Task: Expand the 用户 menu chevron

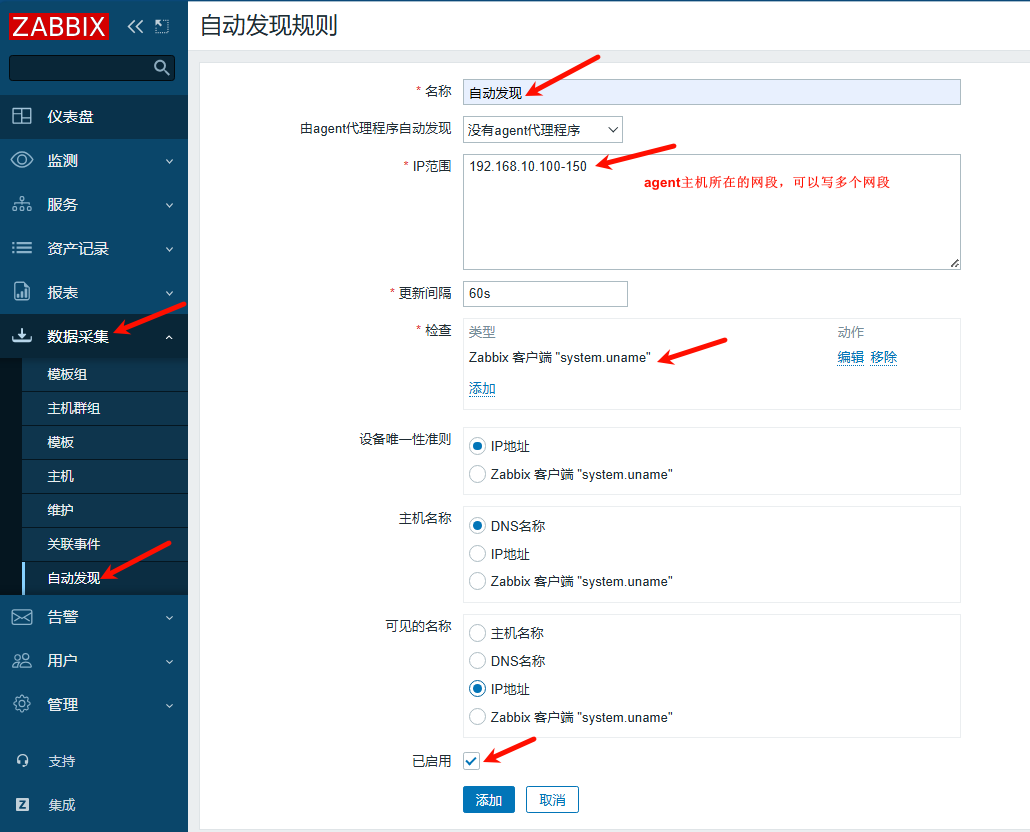Action: [169, 661]
